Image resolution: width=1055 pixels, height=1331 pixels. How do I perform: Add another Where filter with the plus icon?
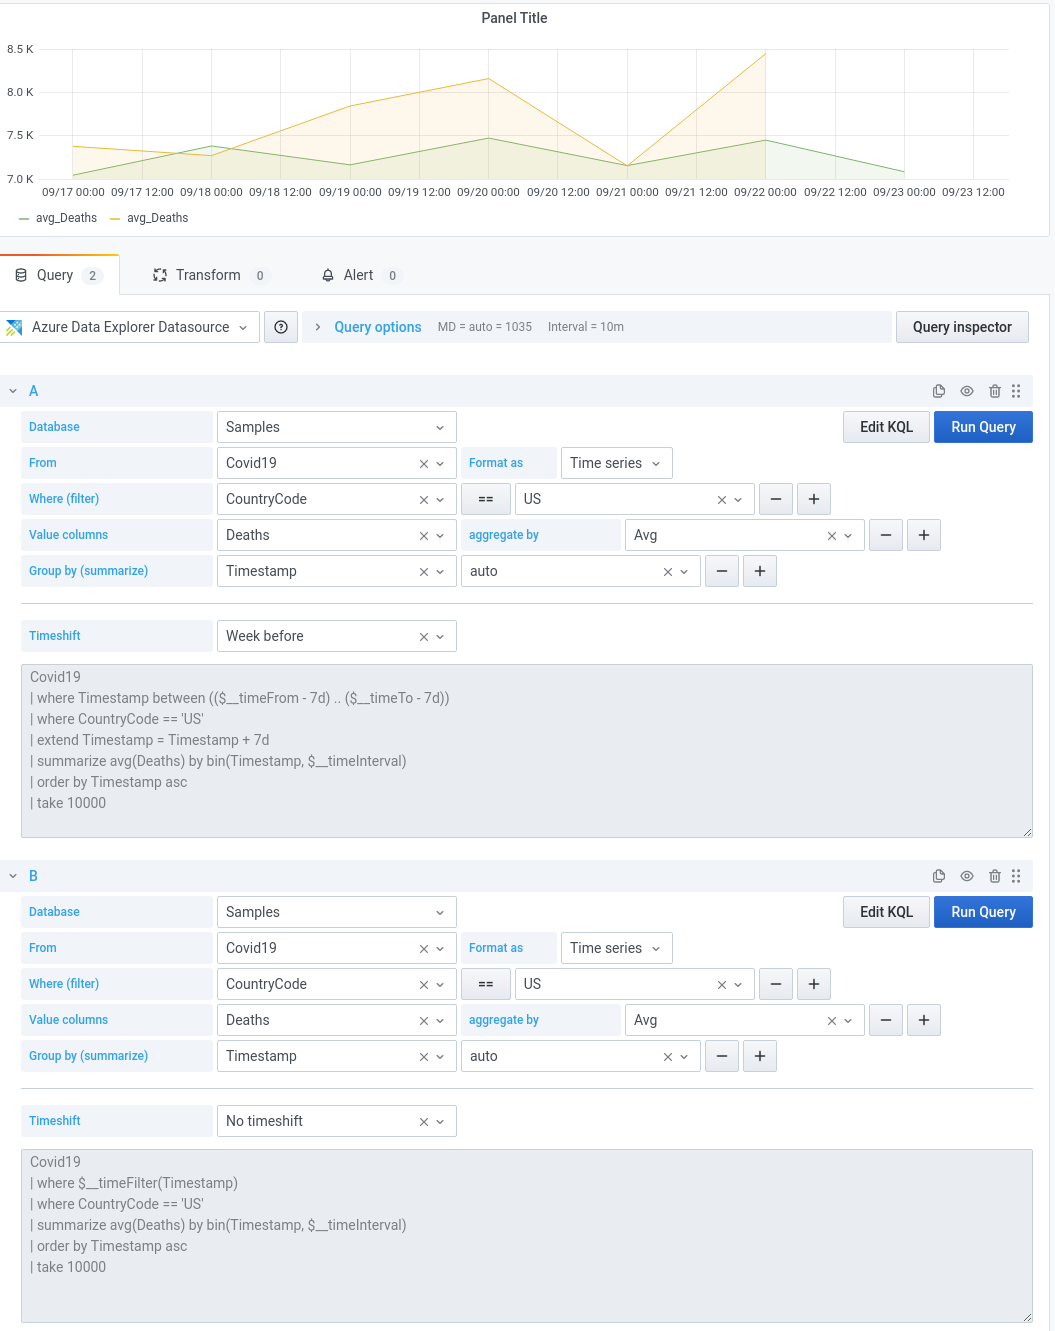pyautogui.click(x=813, y=499)
